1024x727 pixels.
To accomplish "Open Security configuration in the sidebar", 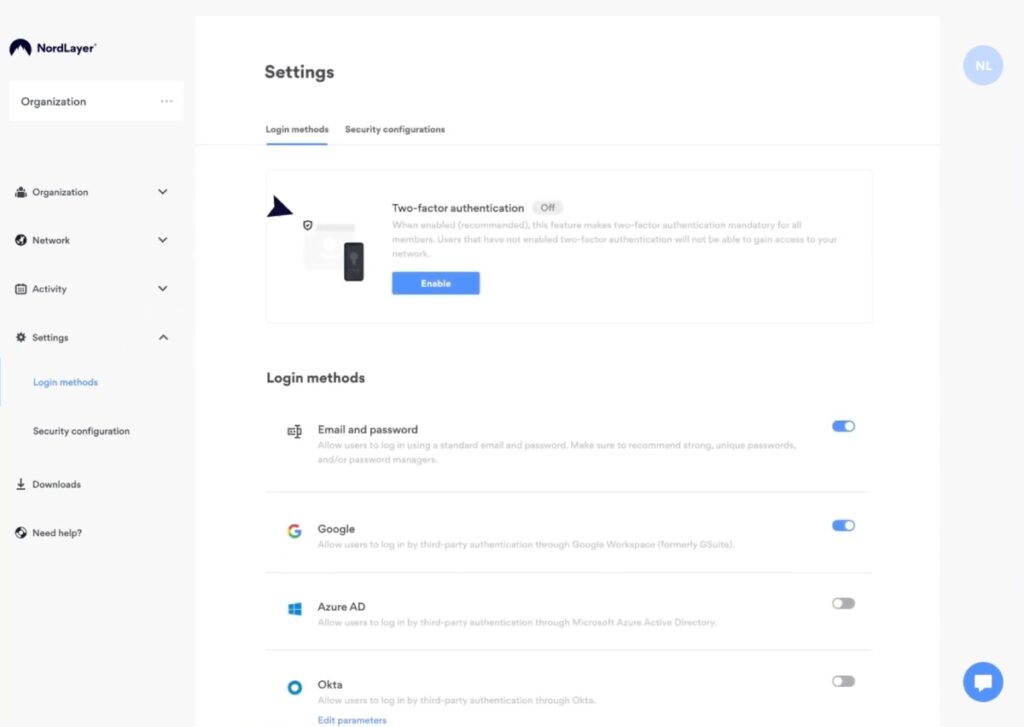I will click(81, 431).
